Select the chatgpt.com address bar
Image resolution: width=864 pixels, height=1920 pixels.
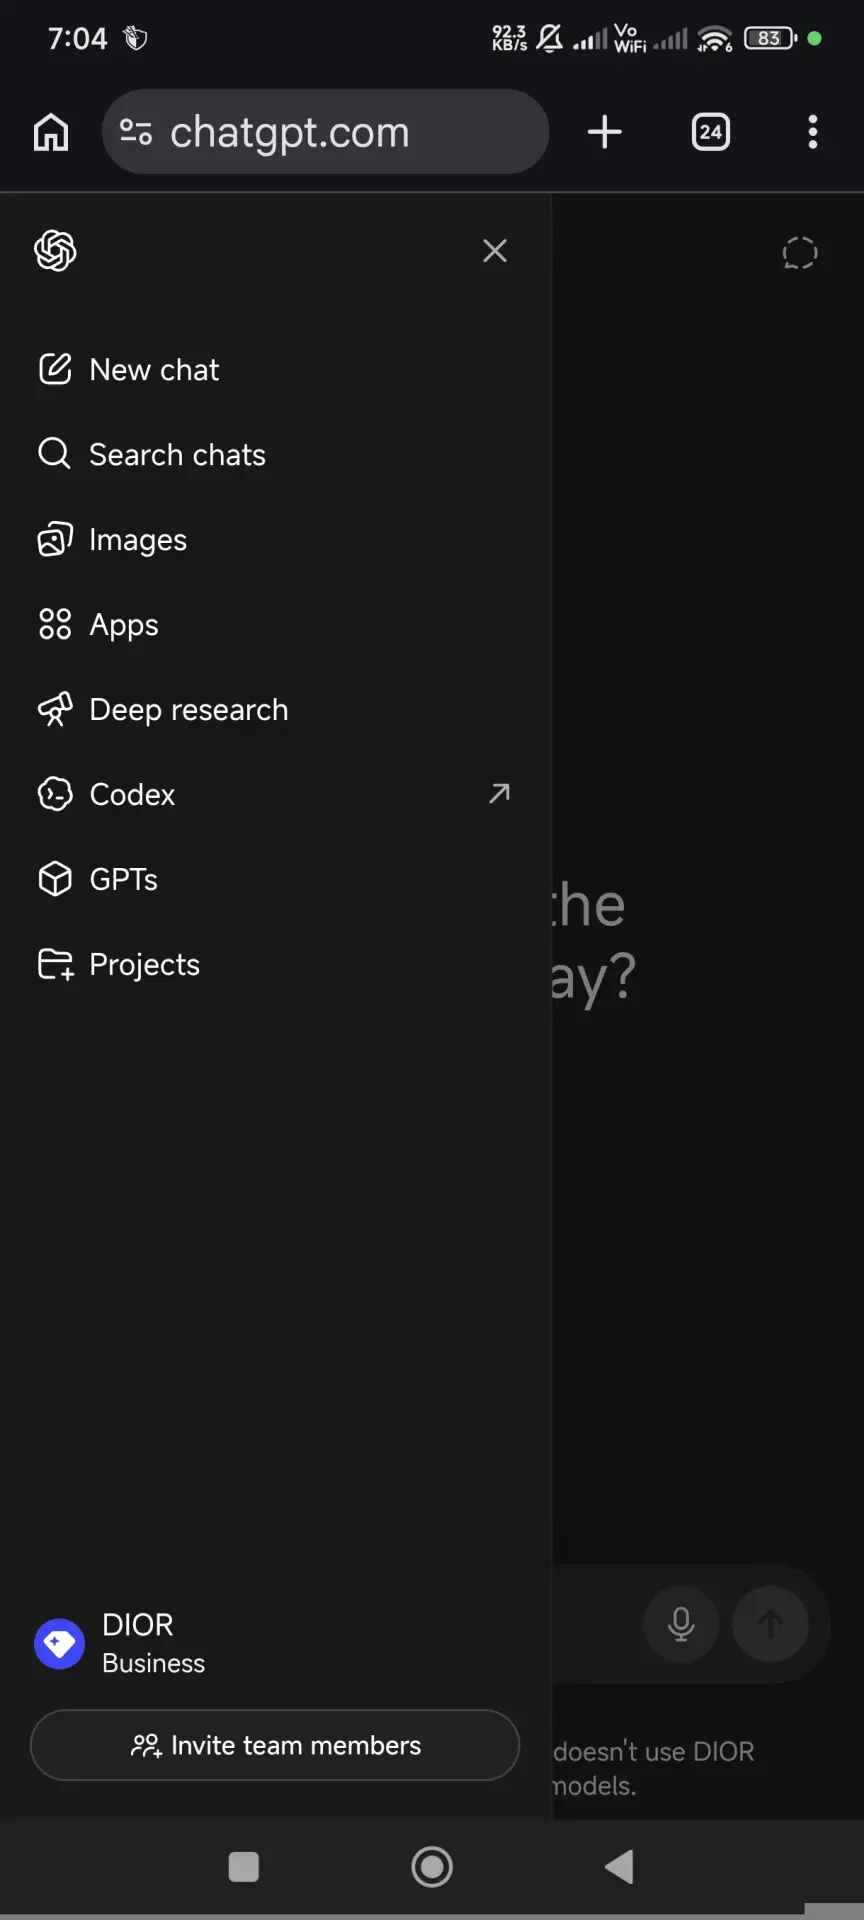coord(325,132)
